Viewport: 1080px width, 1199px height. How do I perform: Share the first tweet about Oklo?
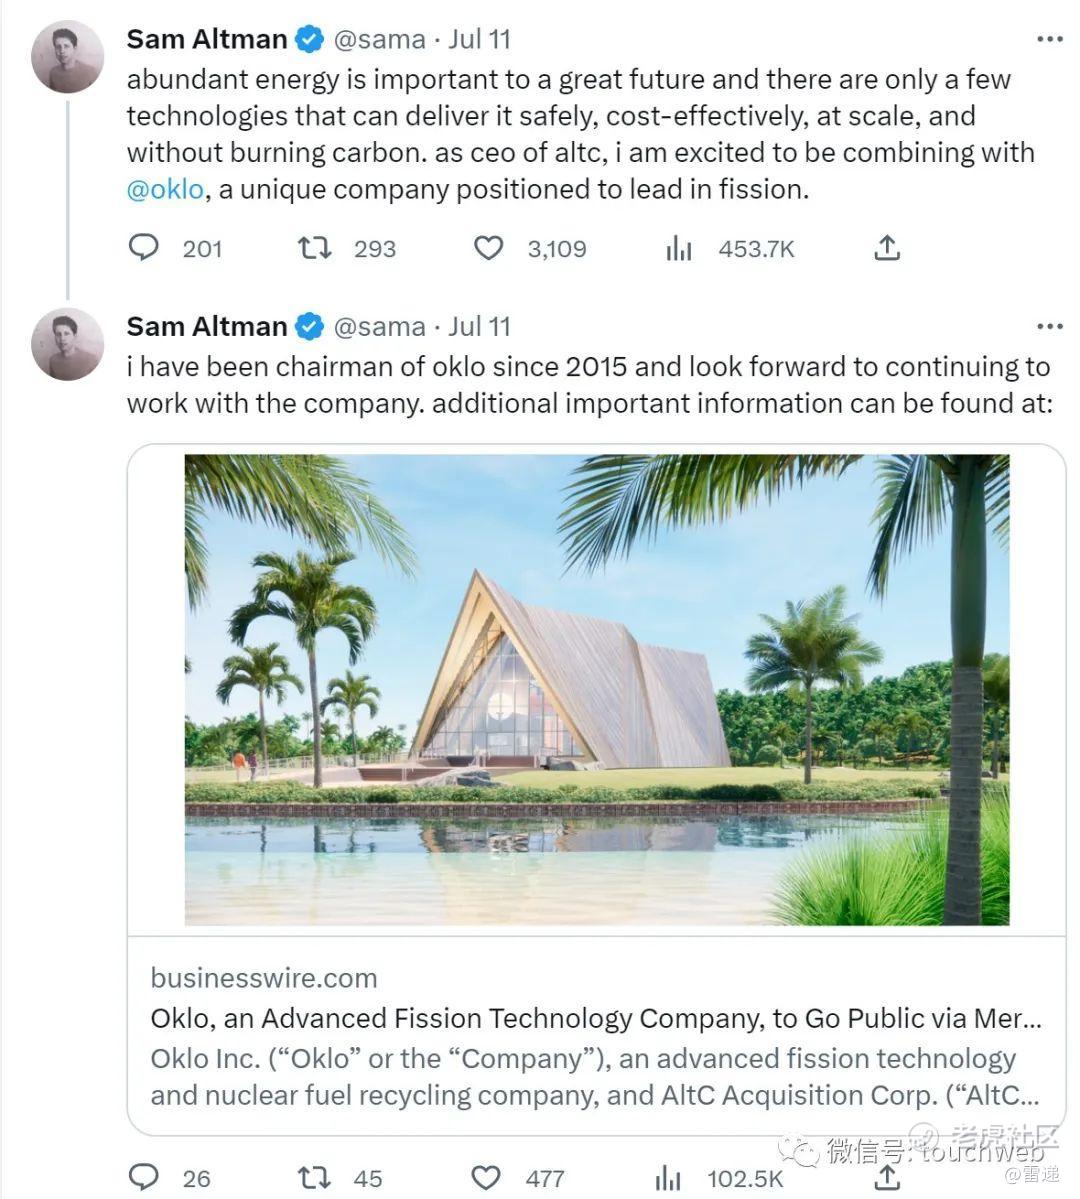pos(887,248)
